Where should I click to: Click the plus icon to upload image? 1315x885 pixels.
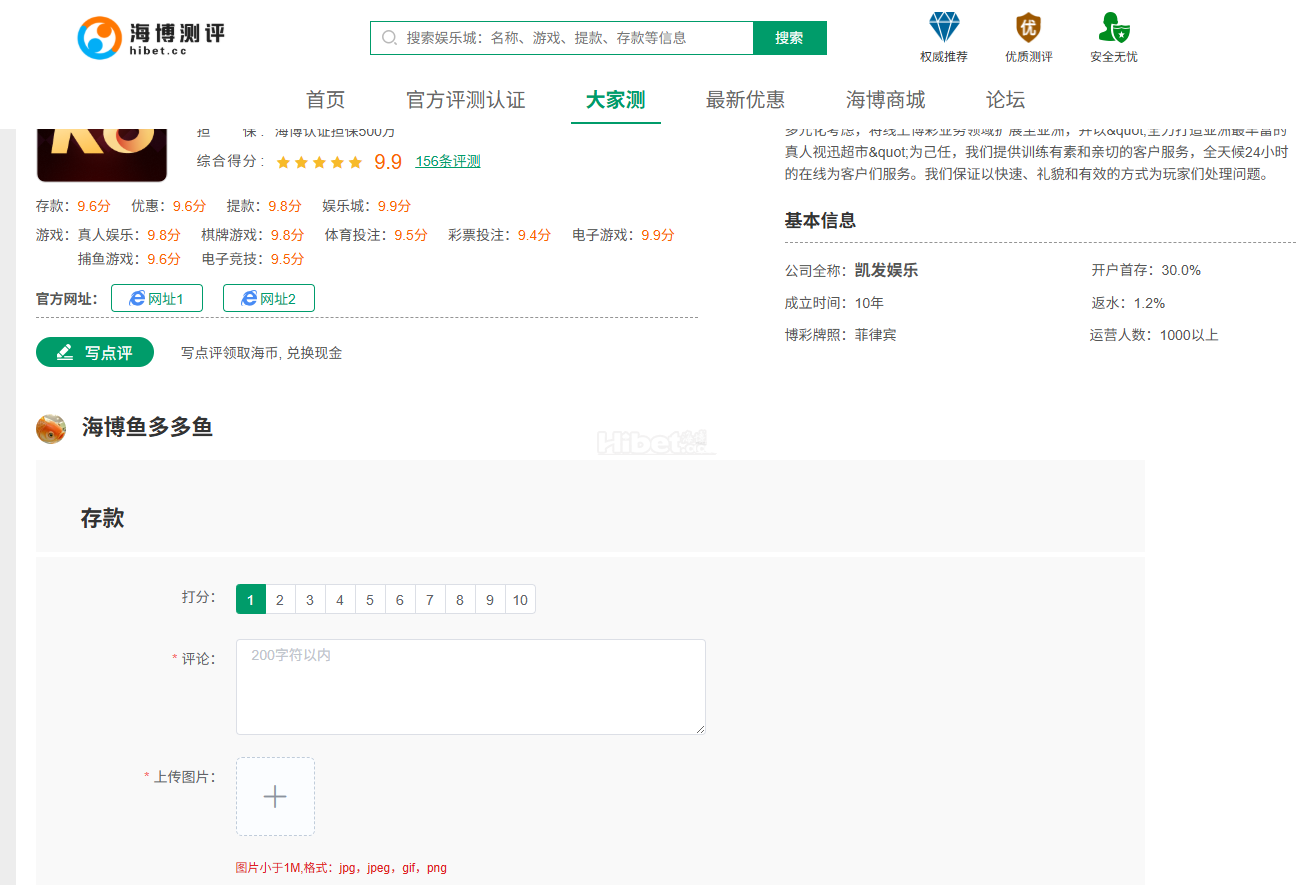(275, 796)
